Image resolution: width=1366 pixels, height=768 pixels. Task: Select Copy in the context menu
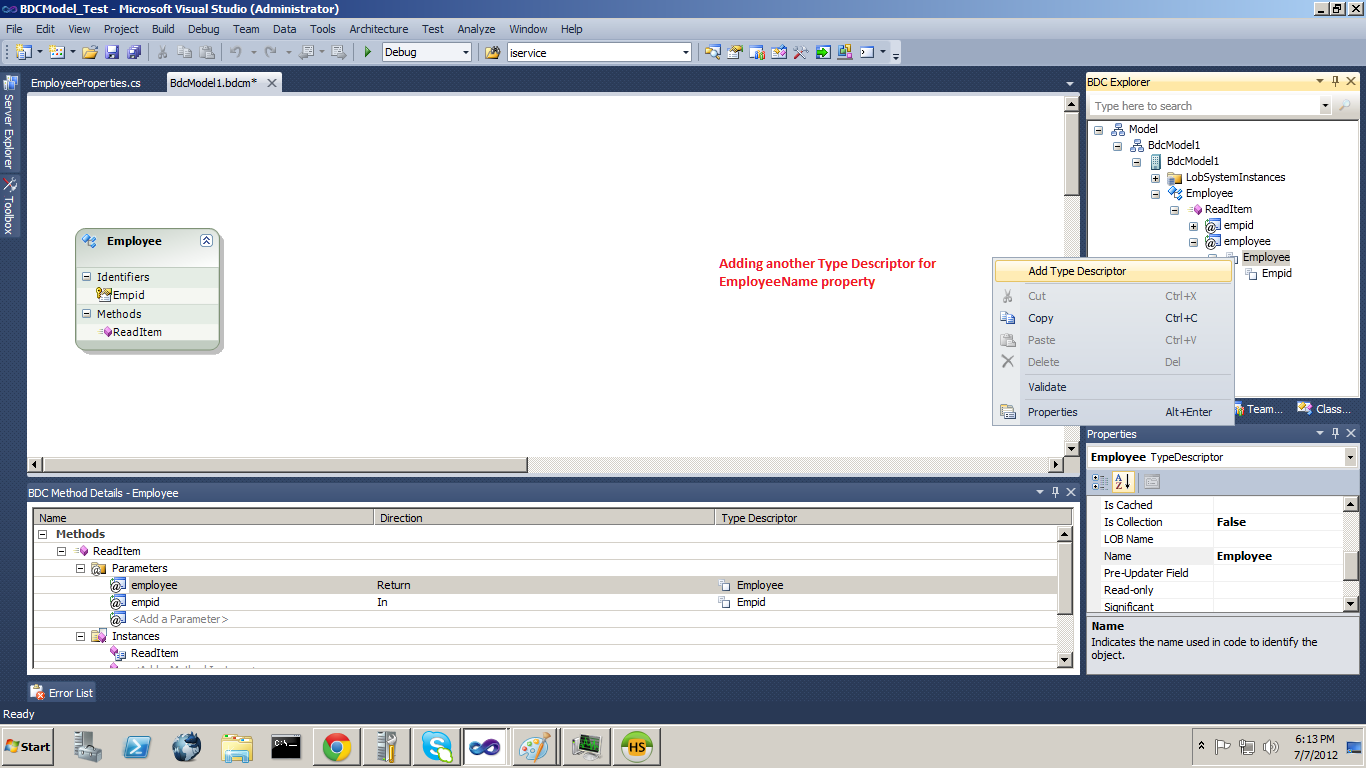point(1113,318)
